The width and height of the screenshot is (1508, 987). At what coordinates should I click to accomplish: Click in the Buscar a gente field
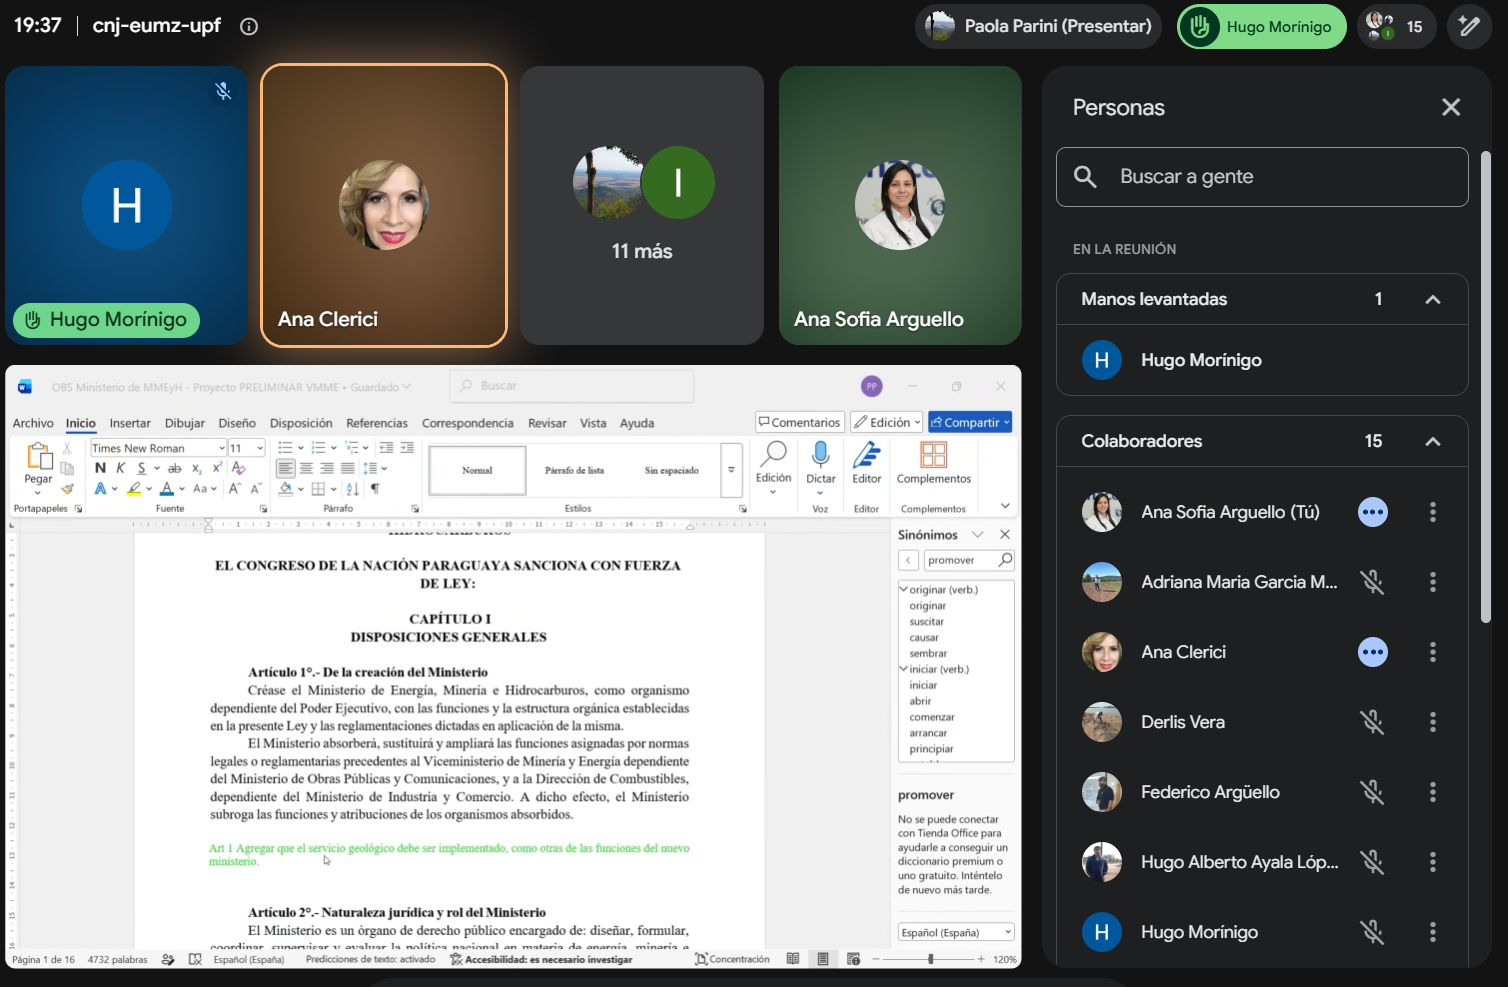pos(1262,177)
